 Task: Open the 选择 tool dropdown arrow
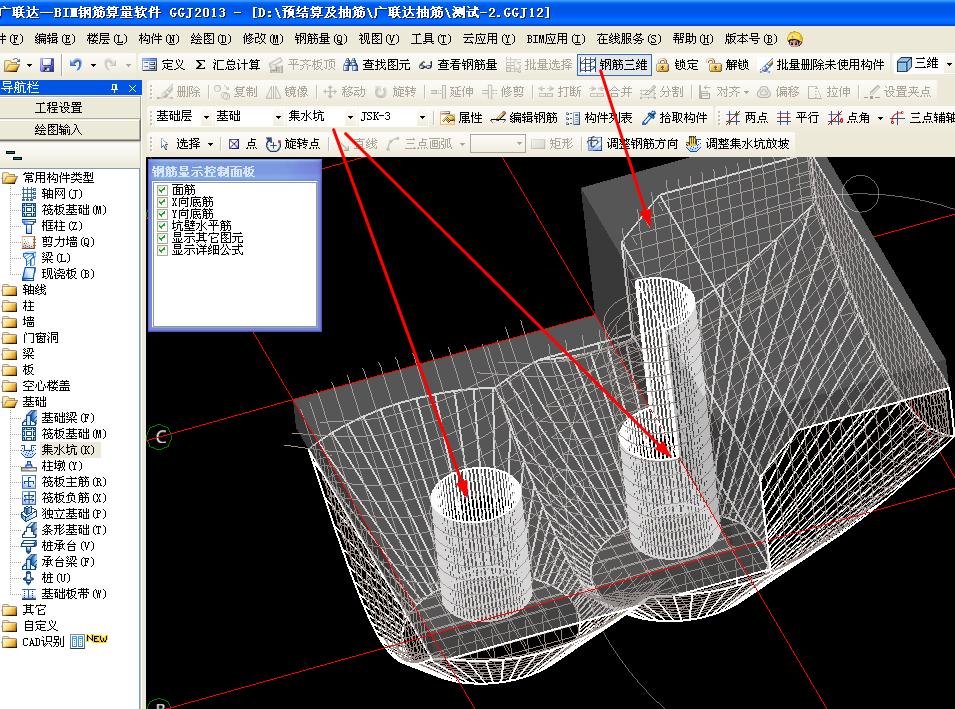click(210, 144)
